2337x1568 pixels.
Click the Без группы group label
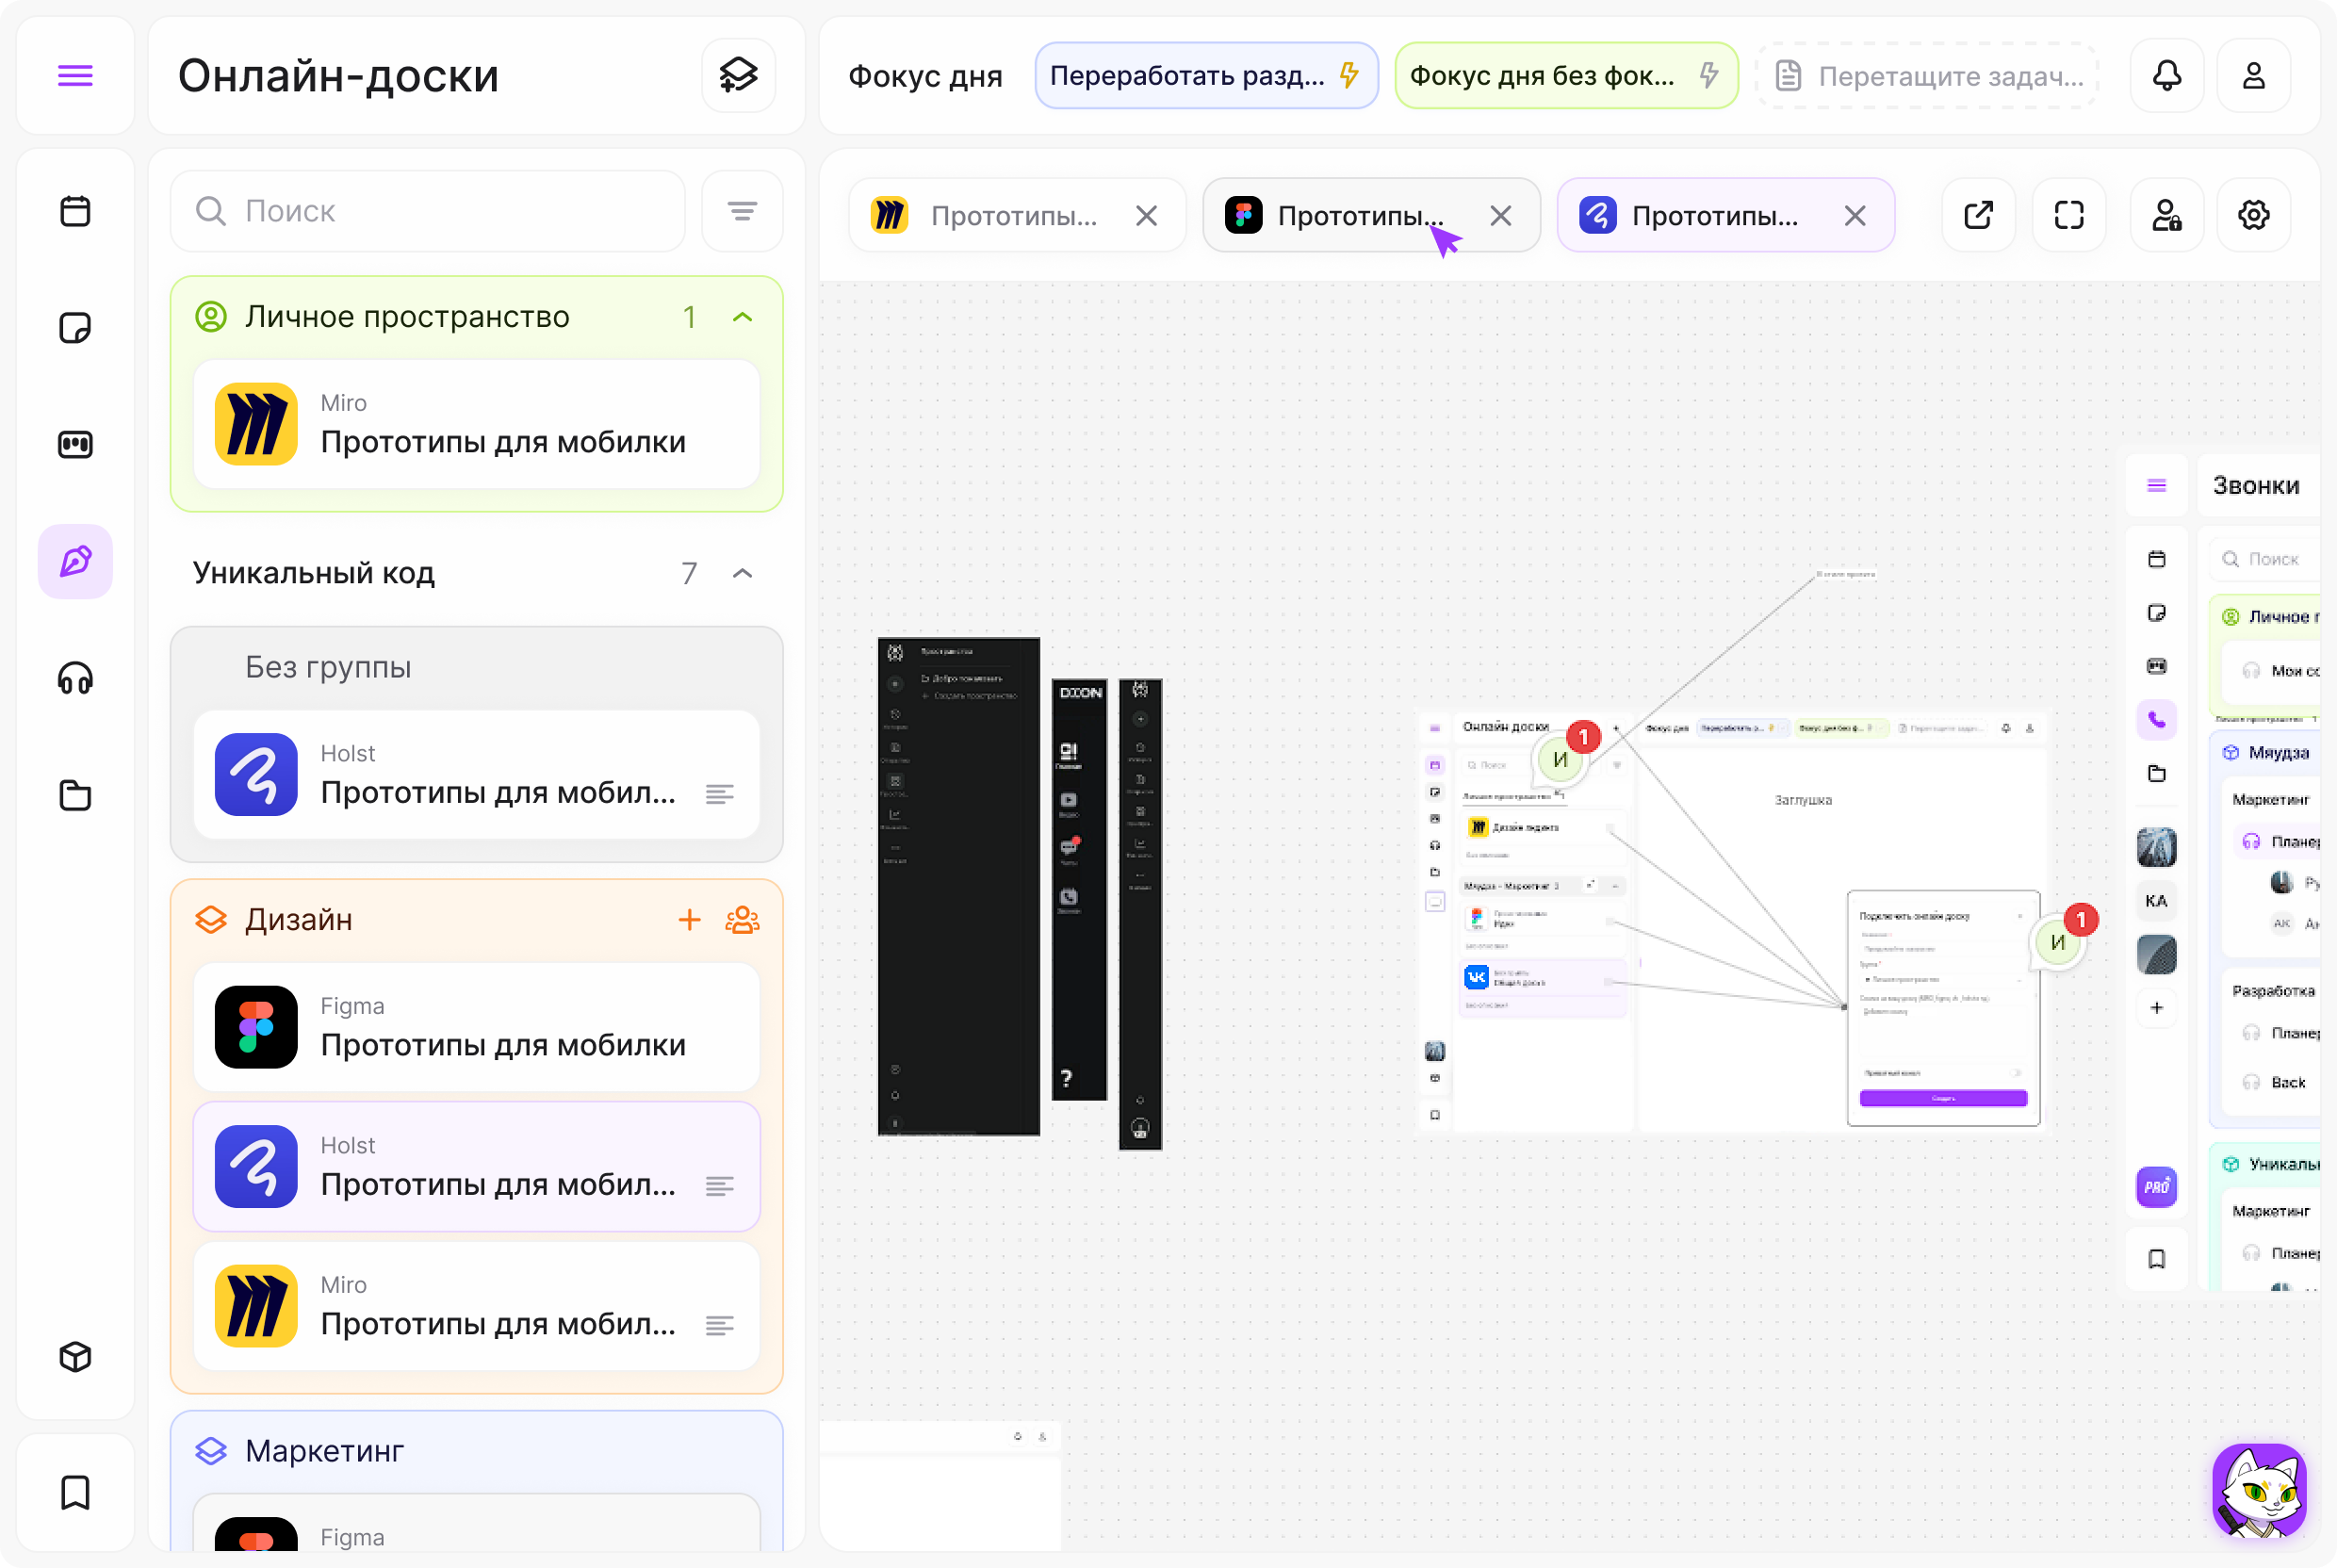click(329, 668)
